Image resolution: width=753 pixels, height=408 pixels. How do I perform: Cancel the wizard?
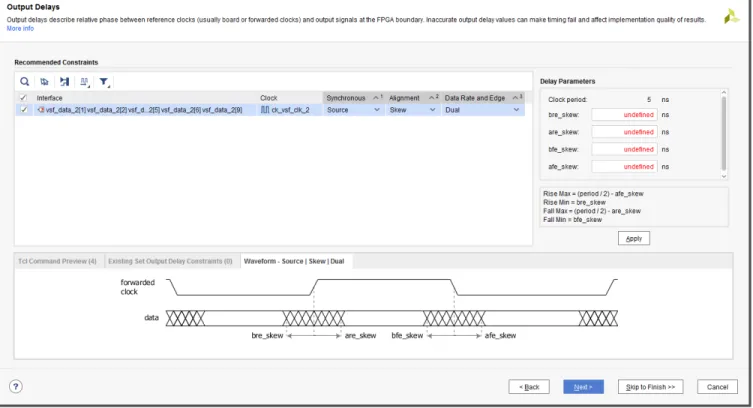(x=717, y=387)
